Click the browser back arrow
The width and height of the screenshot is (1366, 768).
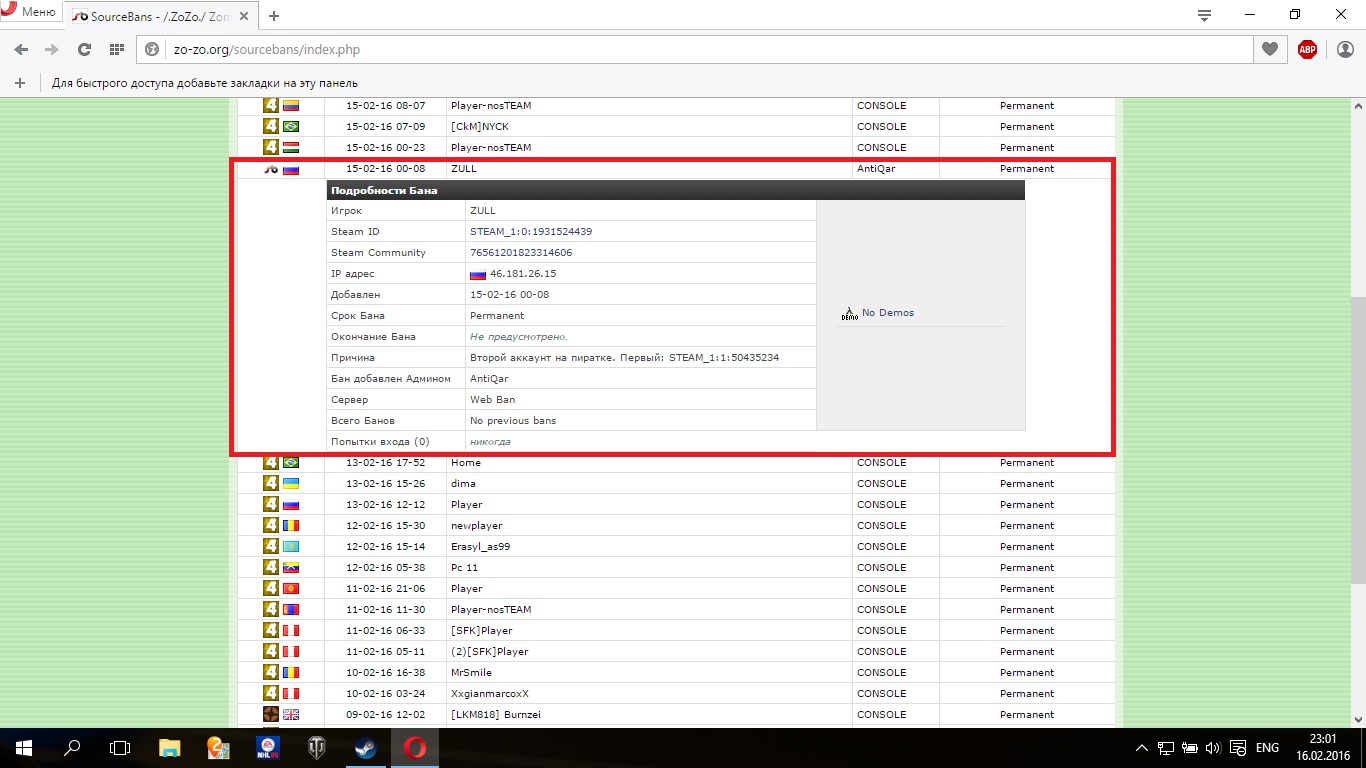tap(21, 49)
